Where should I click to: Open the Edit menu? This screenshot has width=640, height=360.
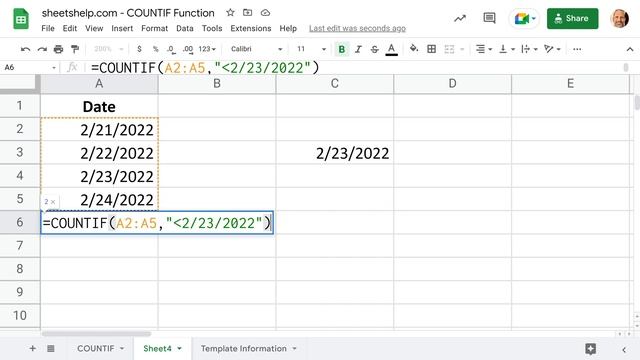(x=70, y=28)
